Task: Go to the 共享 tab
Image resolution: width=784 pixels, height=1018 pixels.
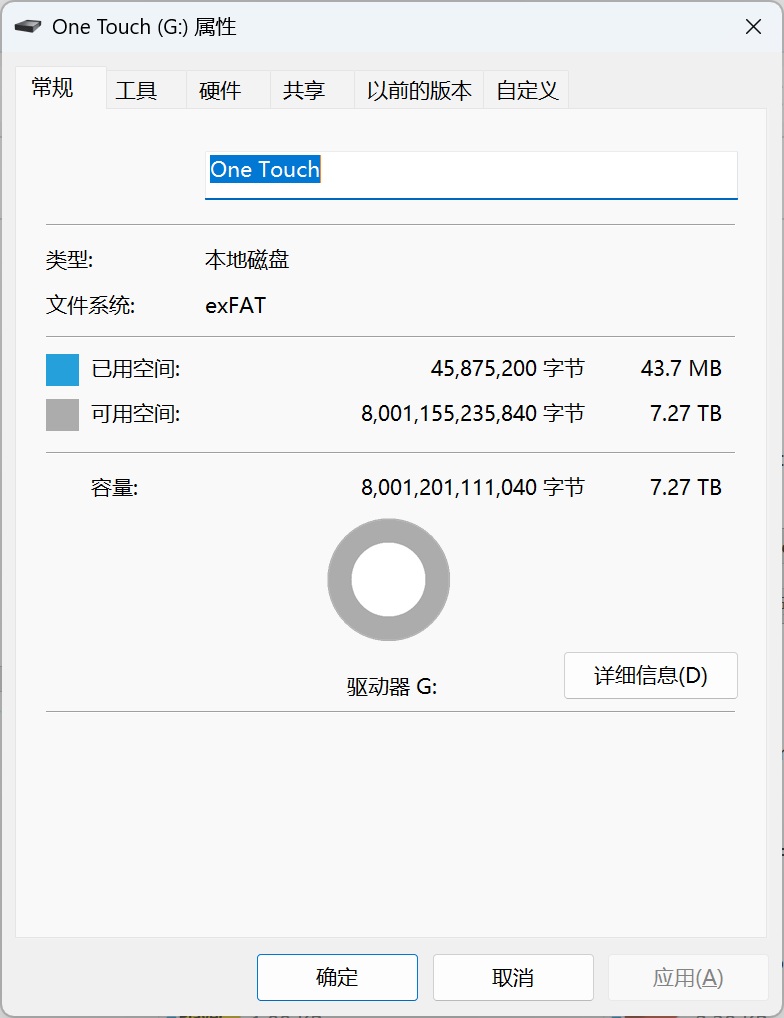Action: (x=312, y=90)
